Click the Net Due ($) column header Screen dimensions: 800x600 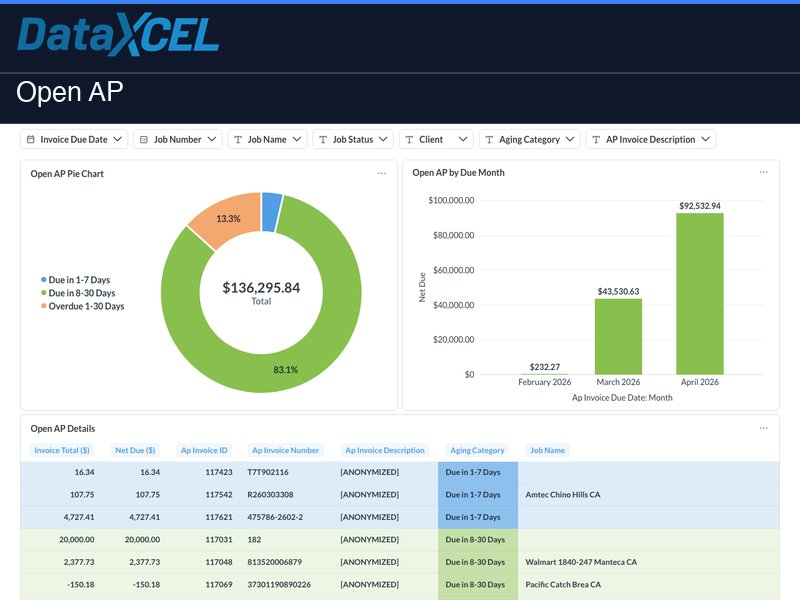click(137, 450)
